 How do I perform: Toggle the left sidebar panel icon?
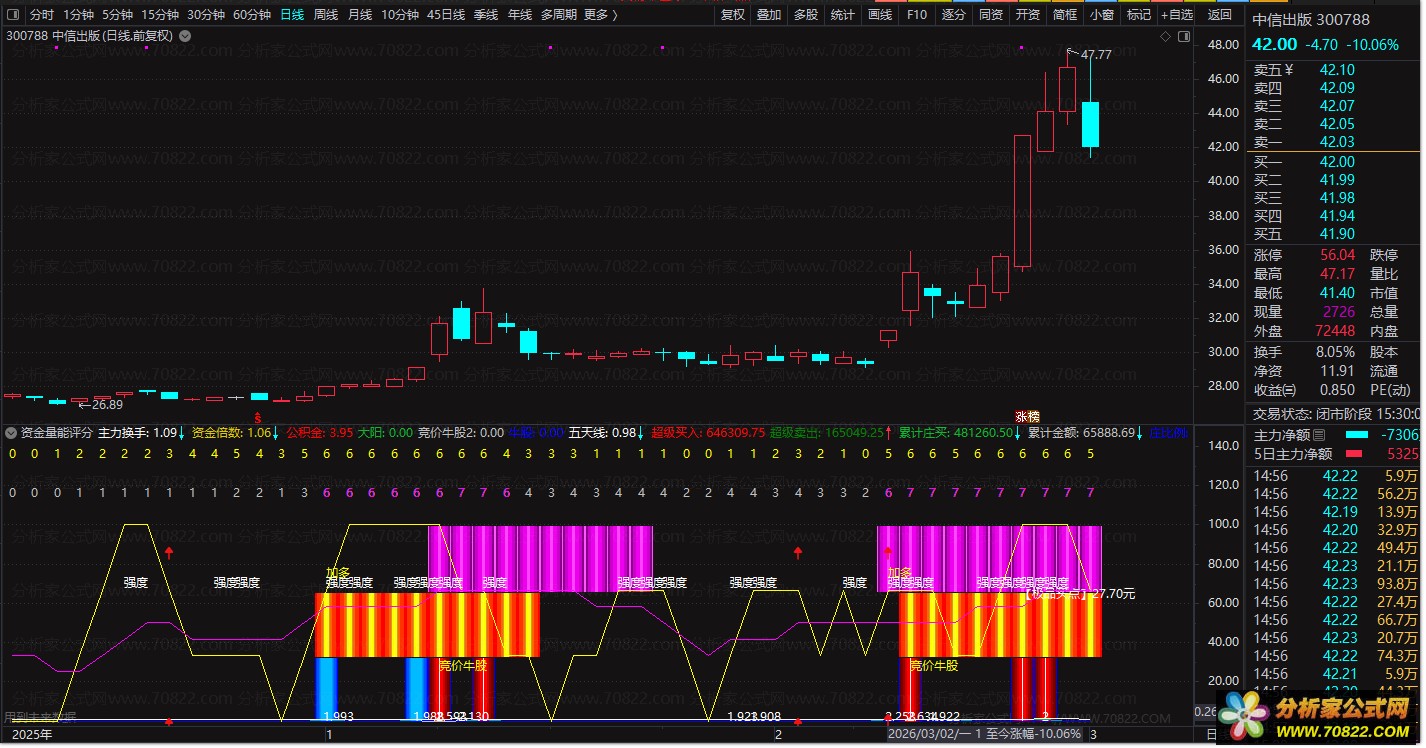(13, 15)
